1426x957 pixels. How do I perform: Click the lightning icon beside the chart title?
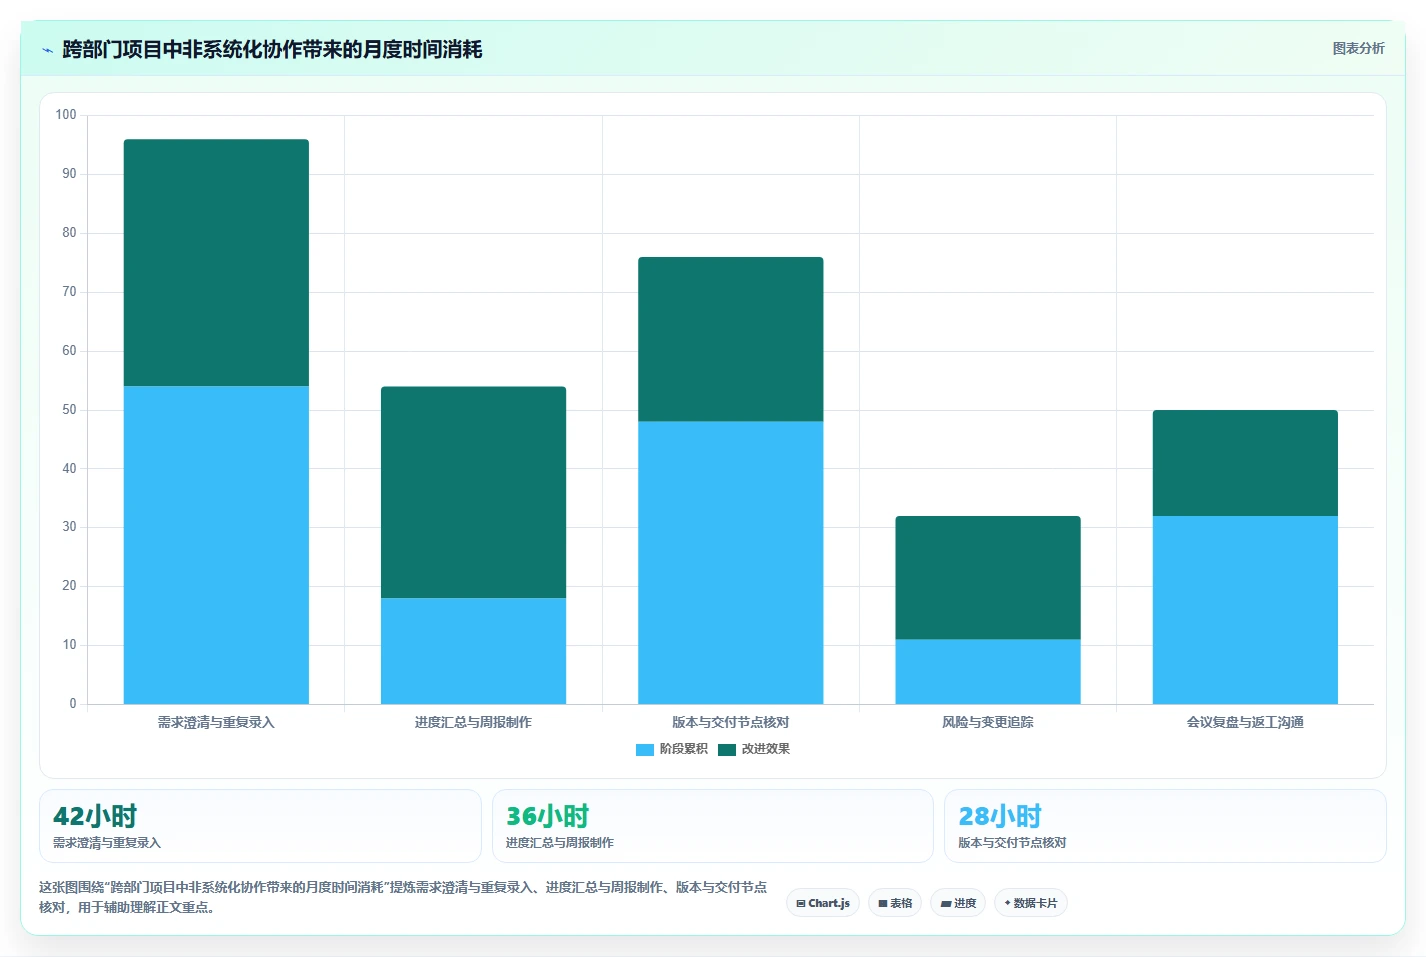(x=47, y=50)
